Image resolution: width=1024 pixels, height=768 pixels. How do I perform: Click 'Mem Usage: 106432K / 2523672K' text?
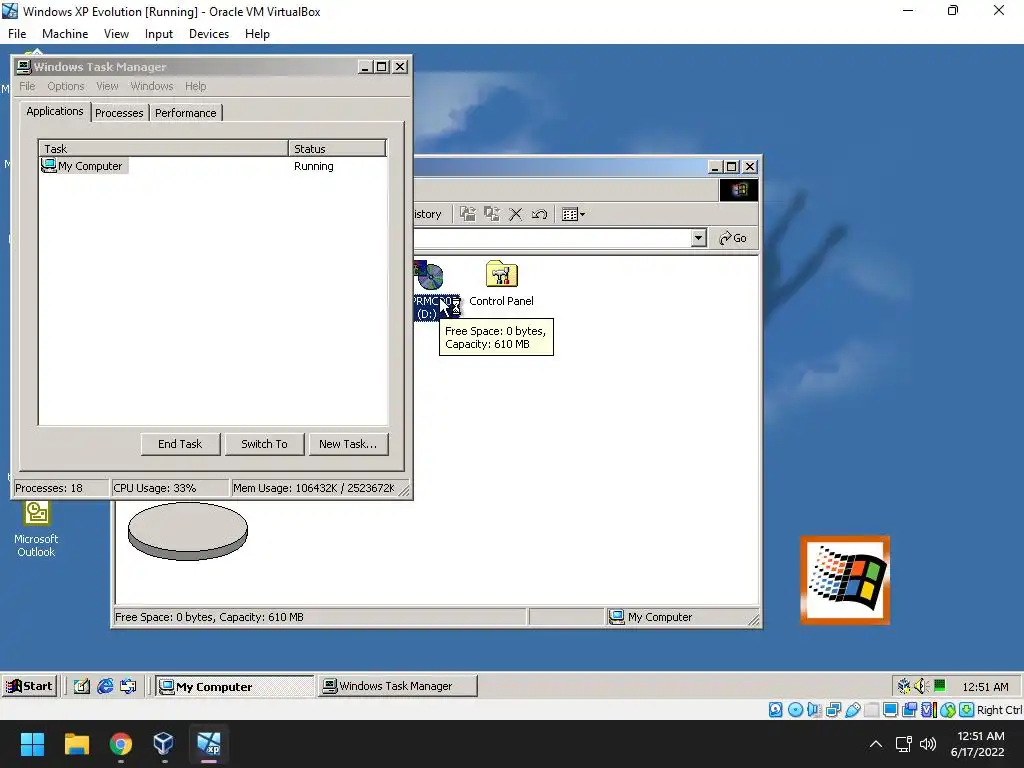(x=314, y=488)
